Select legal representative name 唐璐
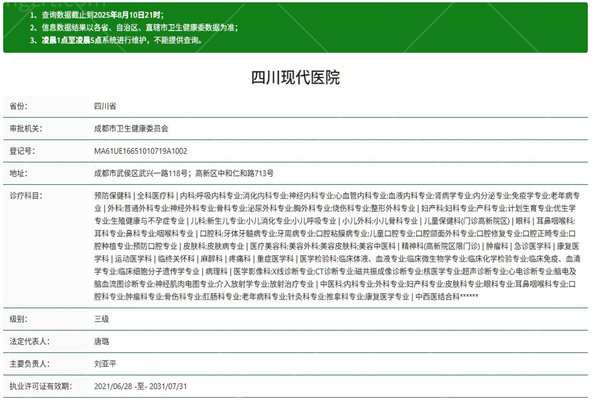Viewport: 600px width, 400px height. tap(102, 341)
